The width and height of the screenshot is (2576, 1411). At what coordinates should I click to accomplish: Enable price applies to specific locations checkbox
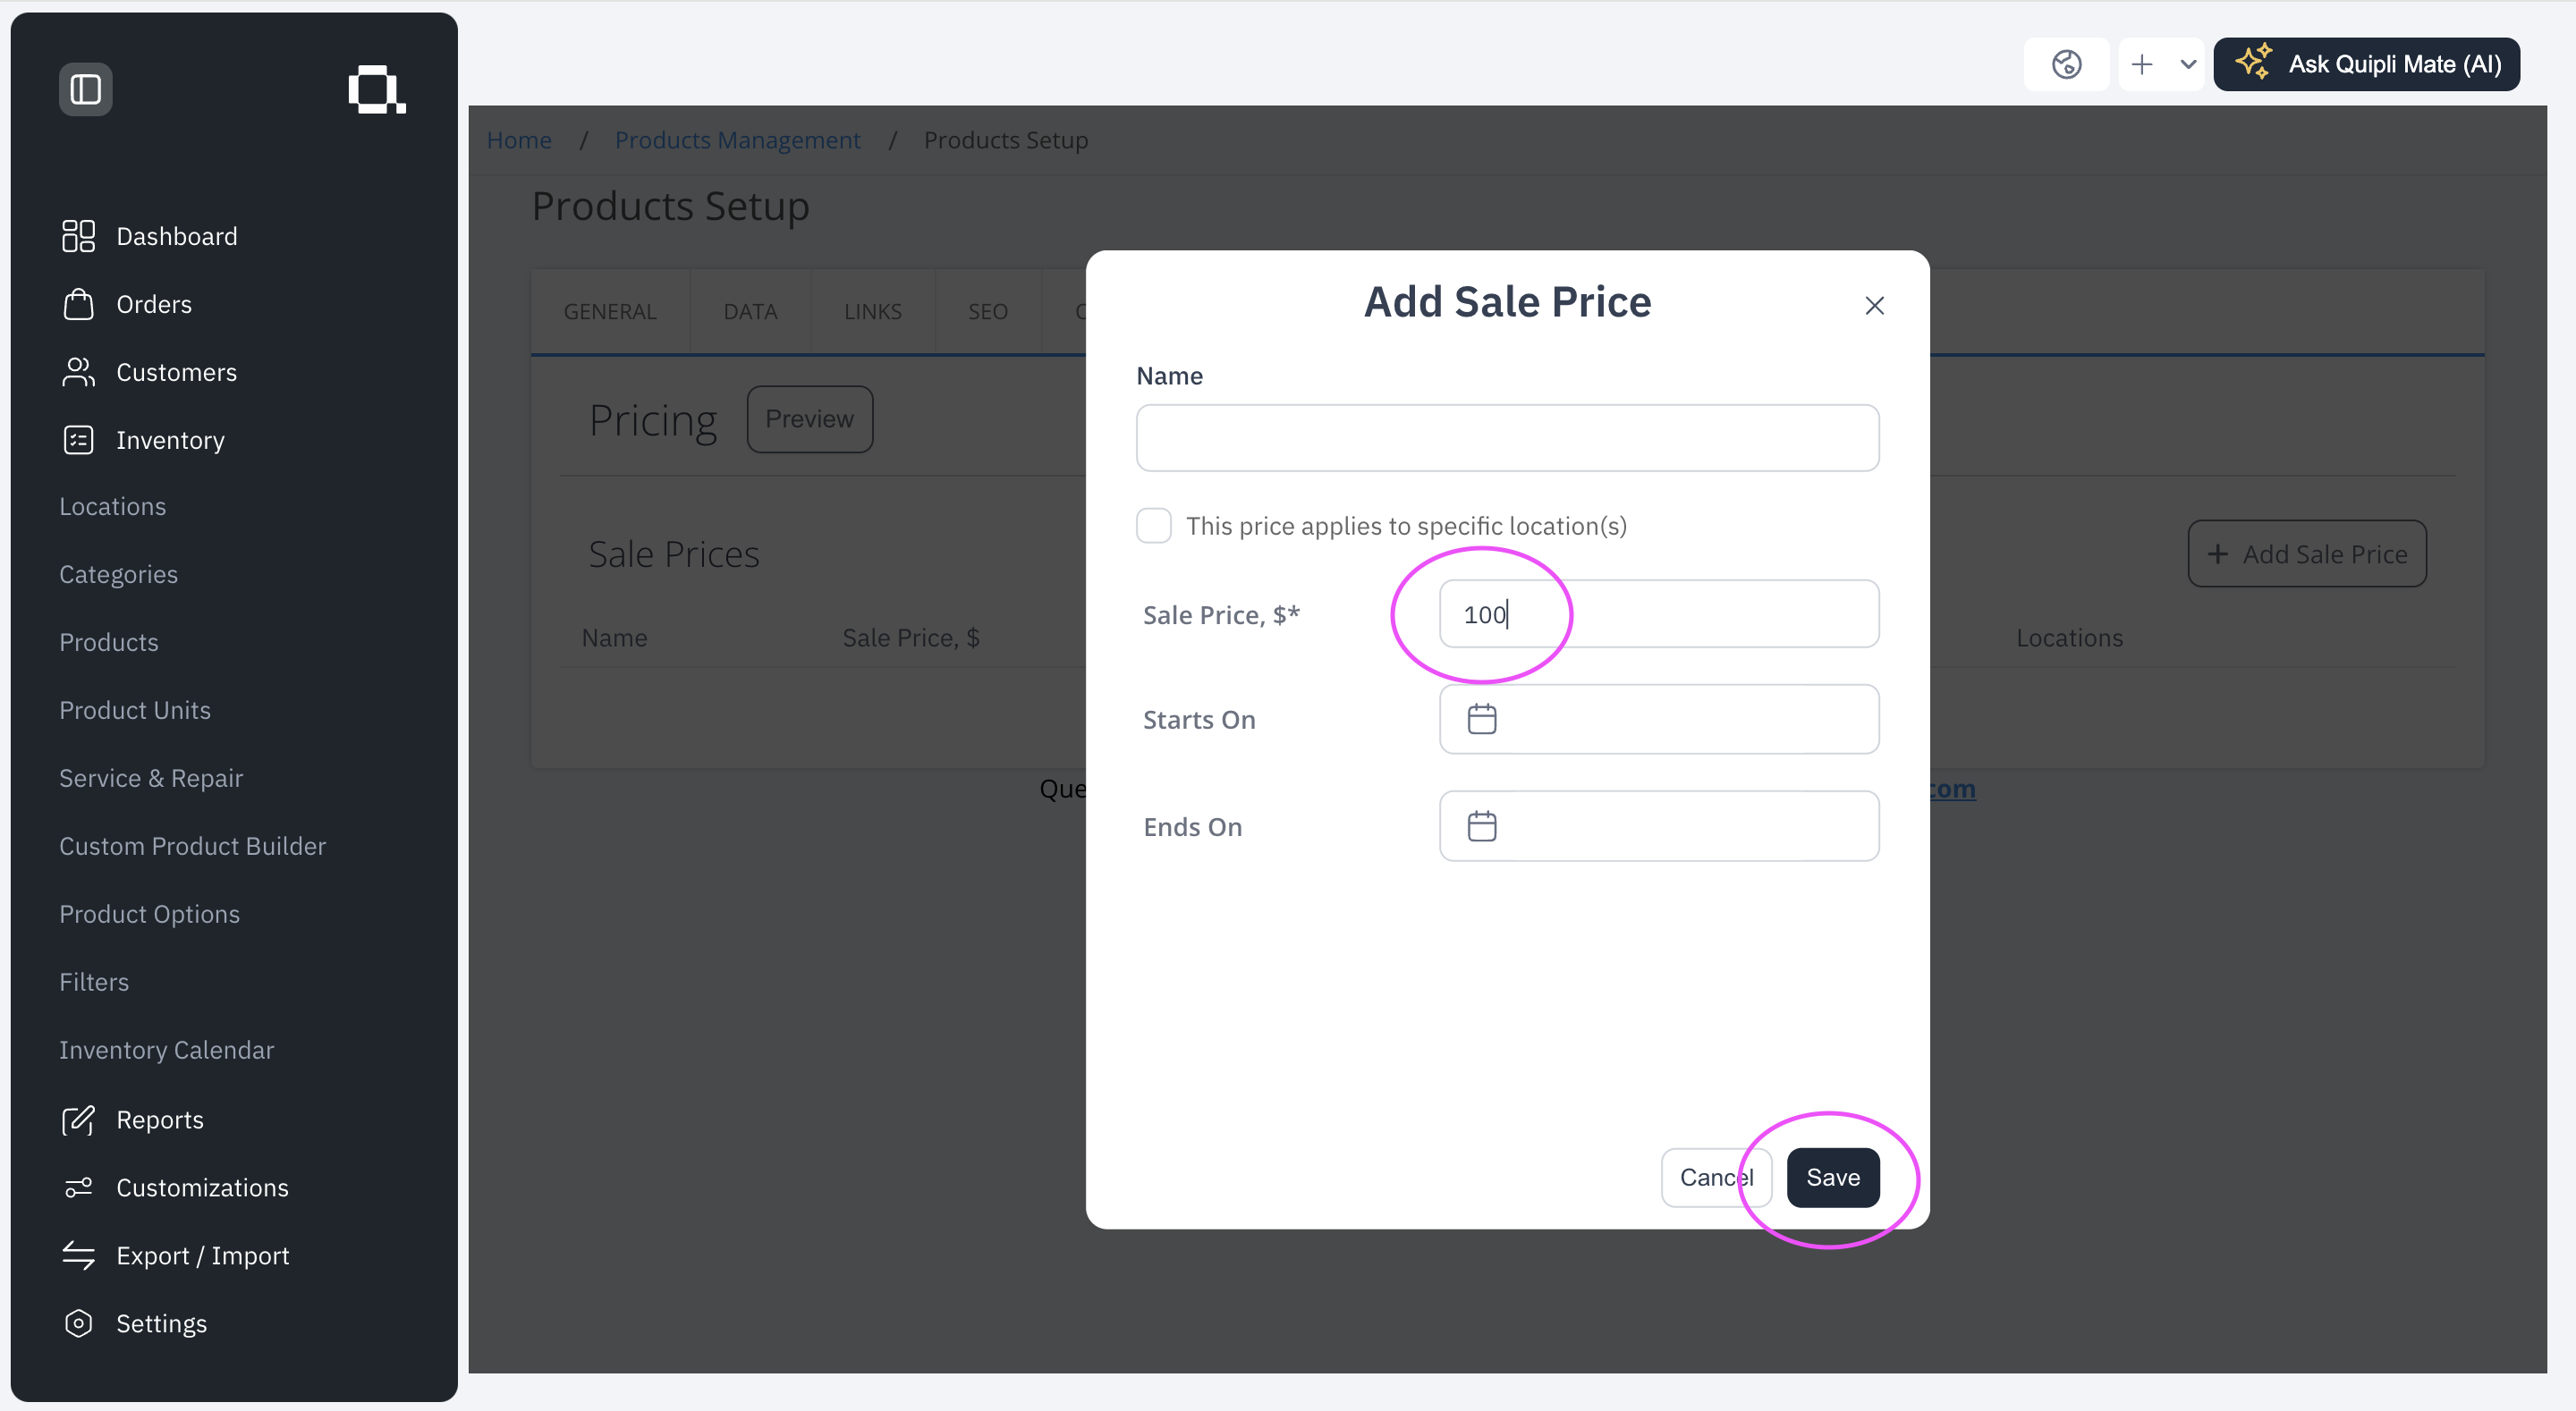1153,526
